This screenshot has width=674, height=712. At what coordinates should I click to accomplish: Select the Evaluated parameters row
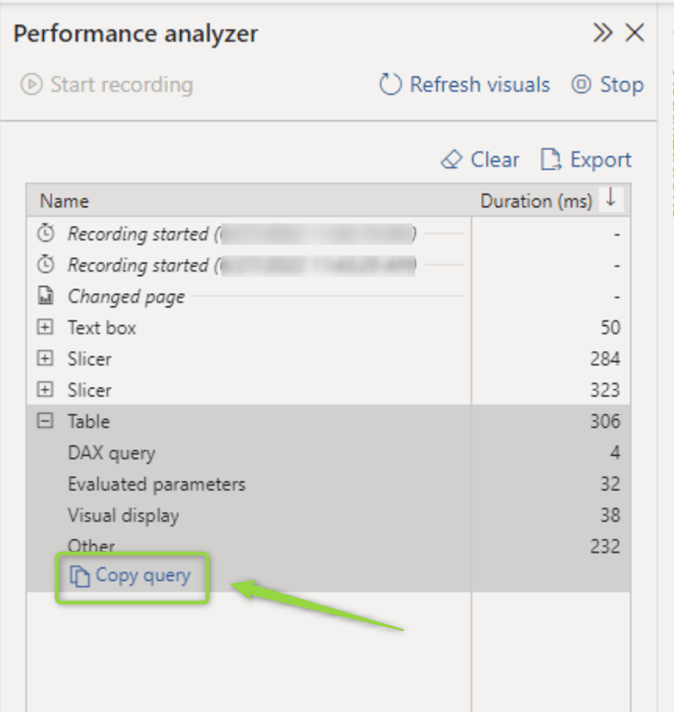click(x=156, y=484)
